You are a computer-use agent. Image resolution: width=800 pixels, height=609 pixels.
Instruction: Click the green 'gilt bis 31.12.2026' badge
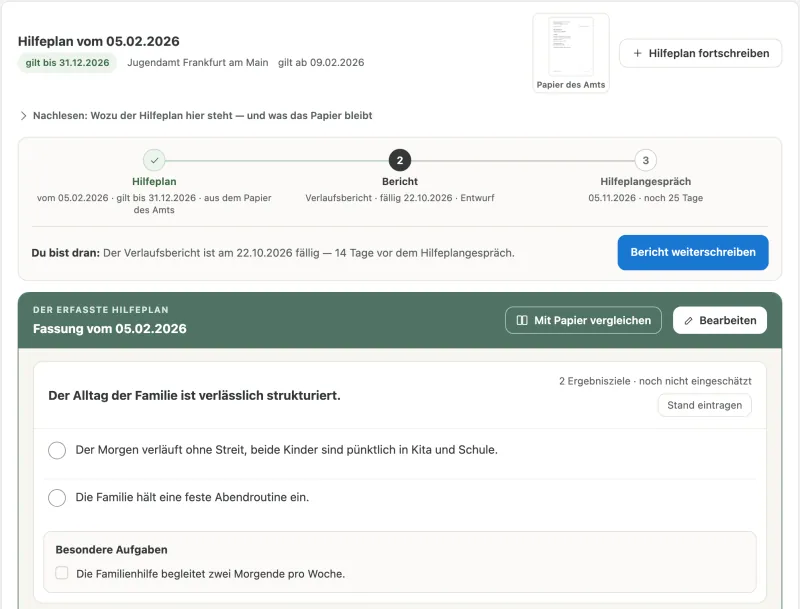click(x=67, y=63)
